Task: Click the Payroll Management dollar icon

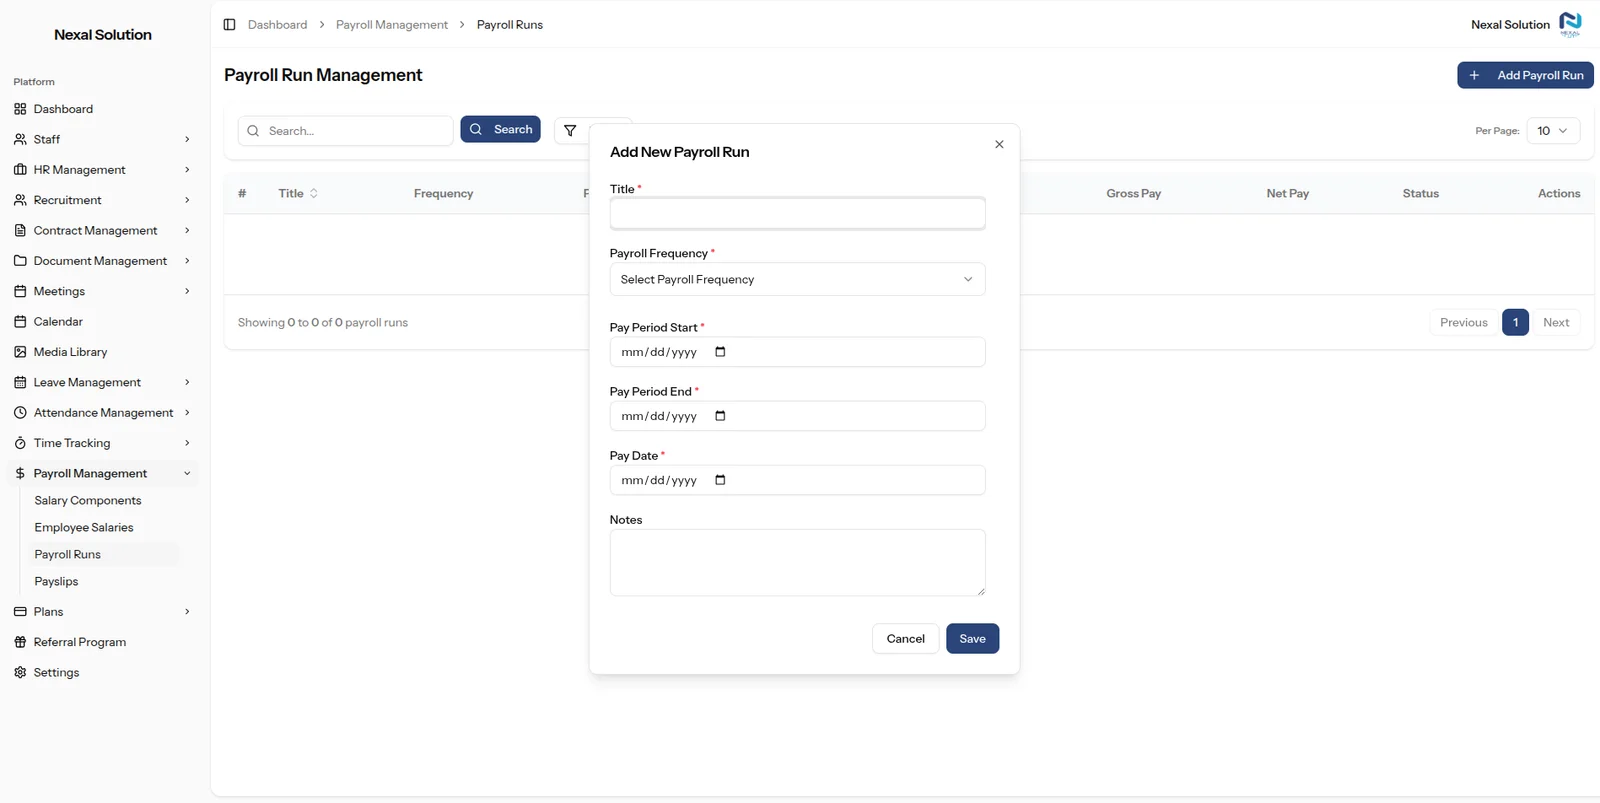Action: tap(20, 474)
